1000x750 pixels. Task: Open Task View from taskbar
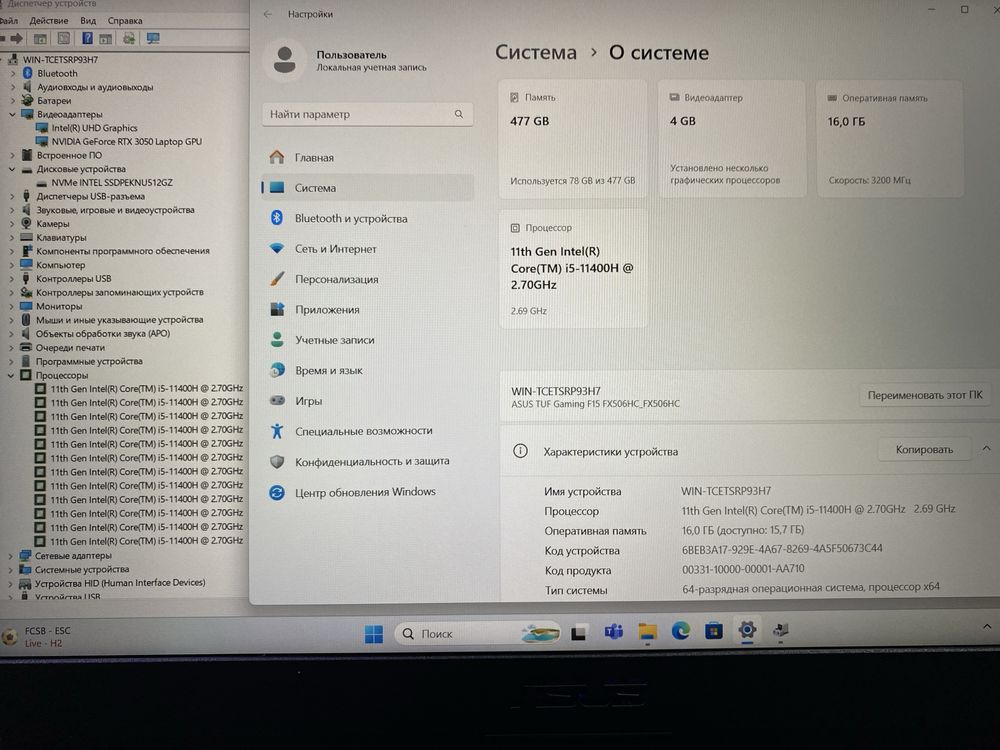(578, 633)
